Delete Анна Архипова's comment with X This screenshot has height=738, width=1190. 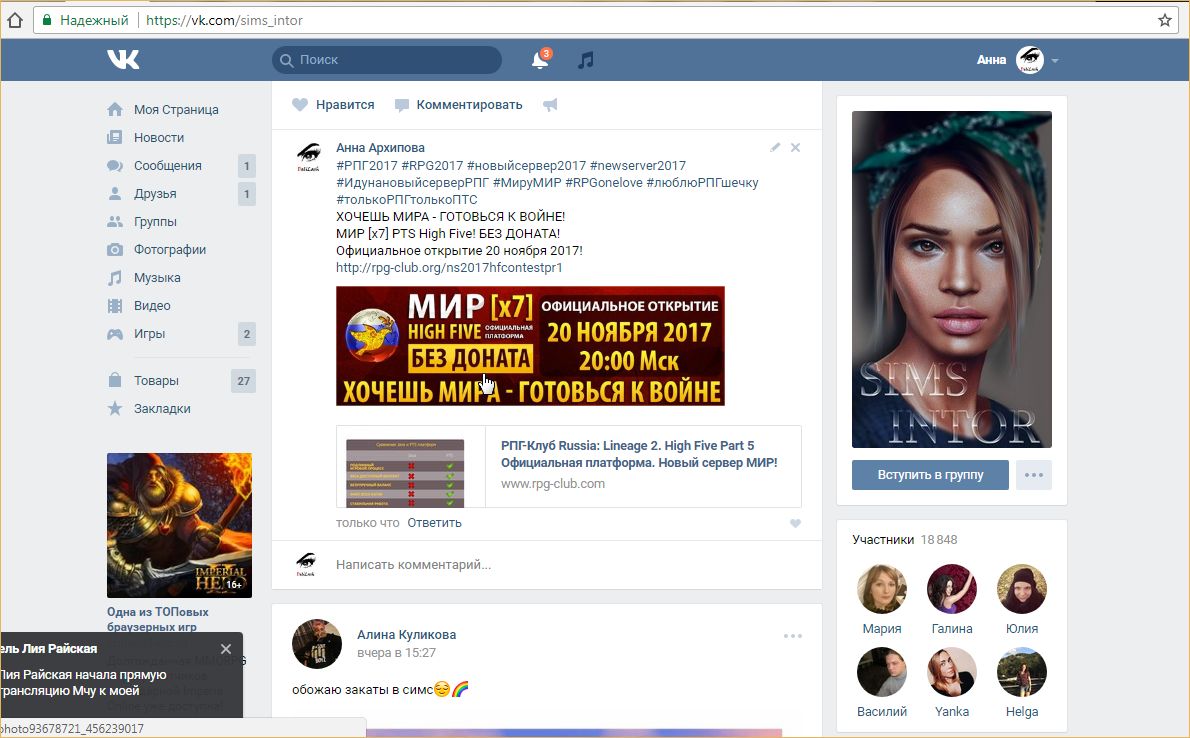click(795, 147)
